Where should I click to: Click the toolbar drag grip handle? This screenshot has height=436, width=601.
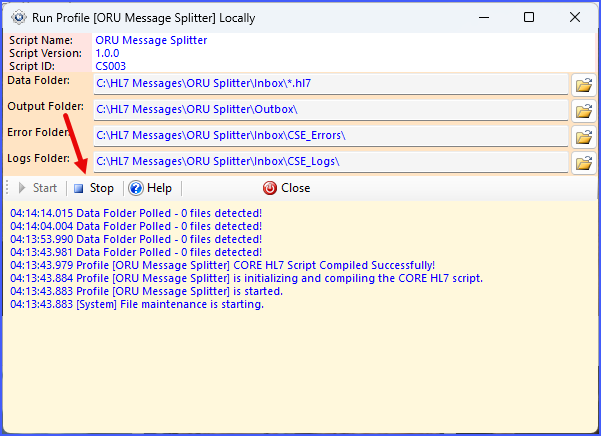7,188
